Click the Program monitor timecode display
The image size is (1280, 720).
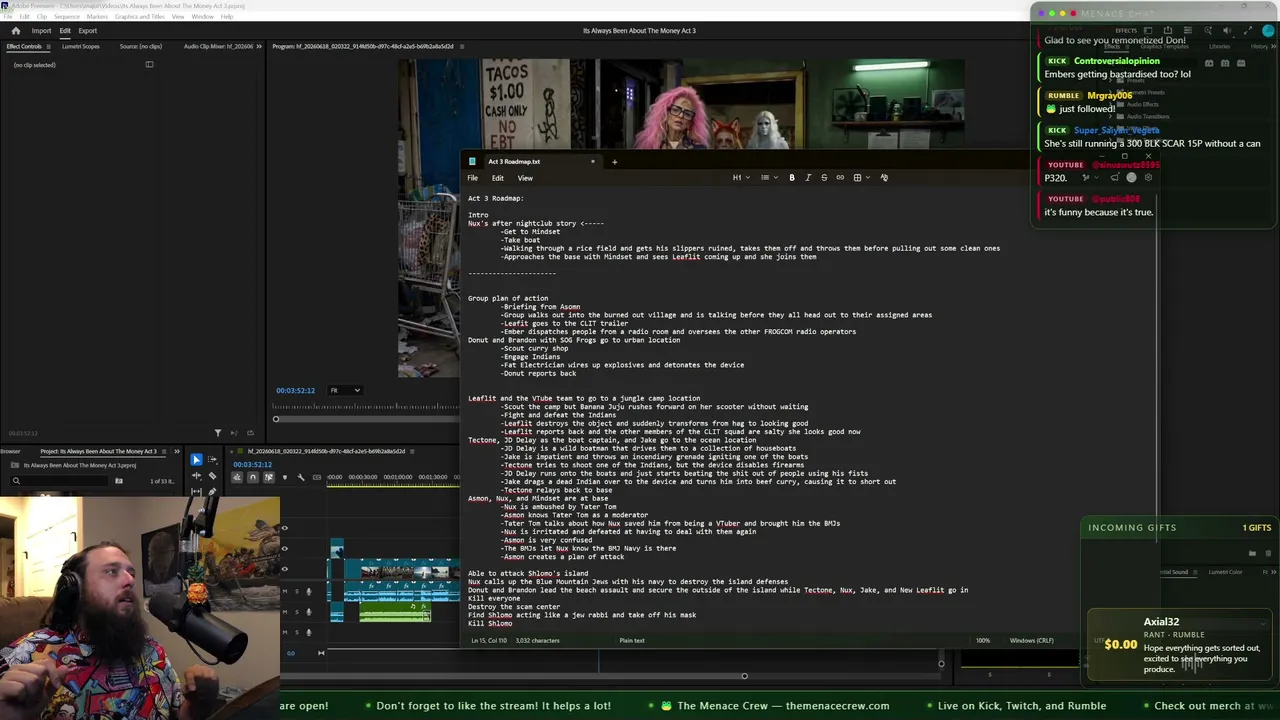[x=295, y=390]
